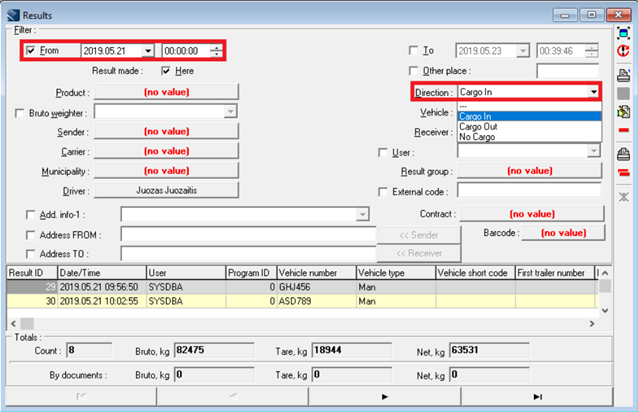
Task: Click the Municipality (no value) selector button
Action: click(x=166, y=170)
